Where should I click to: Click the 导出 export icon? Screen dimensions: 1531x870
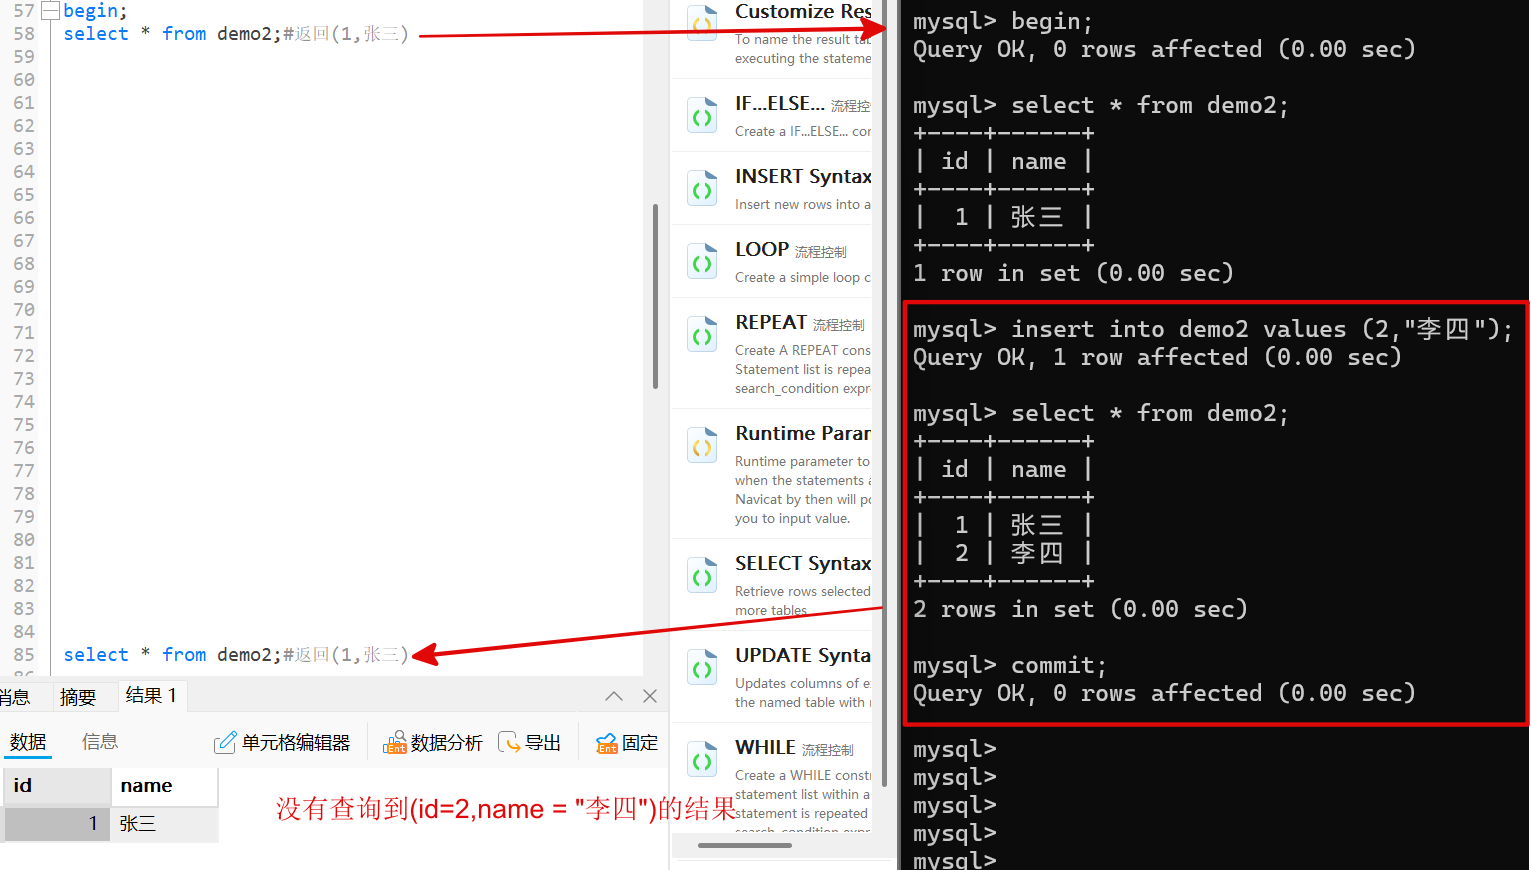point(509,743)
